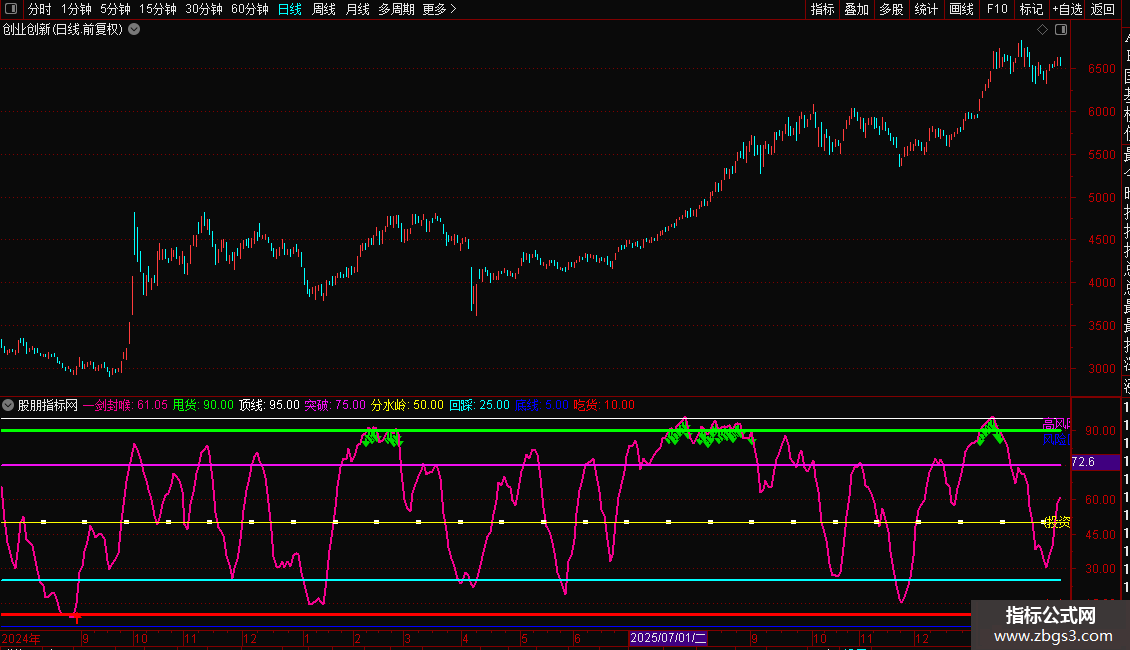Click the 多股 multi-stock button
This screenshot has width=1130, height=650.
(x=891, y=9)
